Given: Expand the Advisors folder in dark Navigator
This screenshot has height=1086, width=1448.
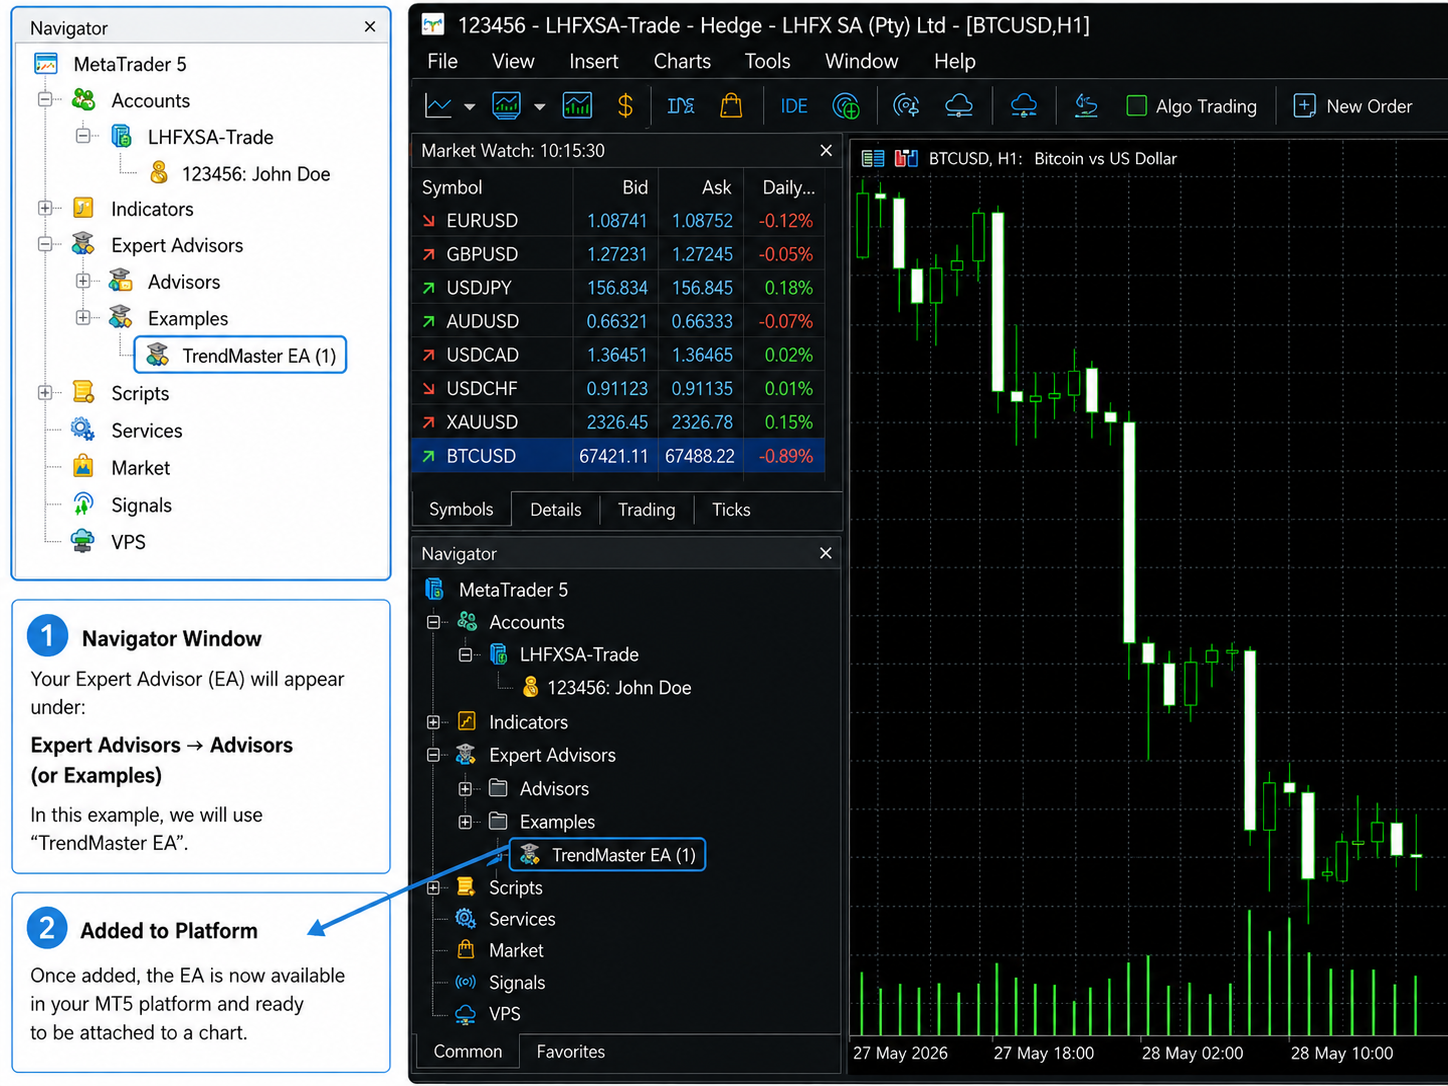Looking at the screenshot, I should pyautogui.click(x=465, y=789).
